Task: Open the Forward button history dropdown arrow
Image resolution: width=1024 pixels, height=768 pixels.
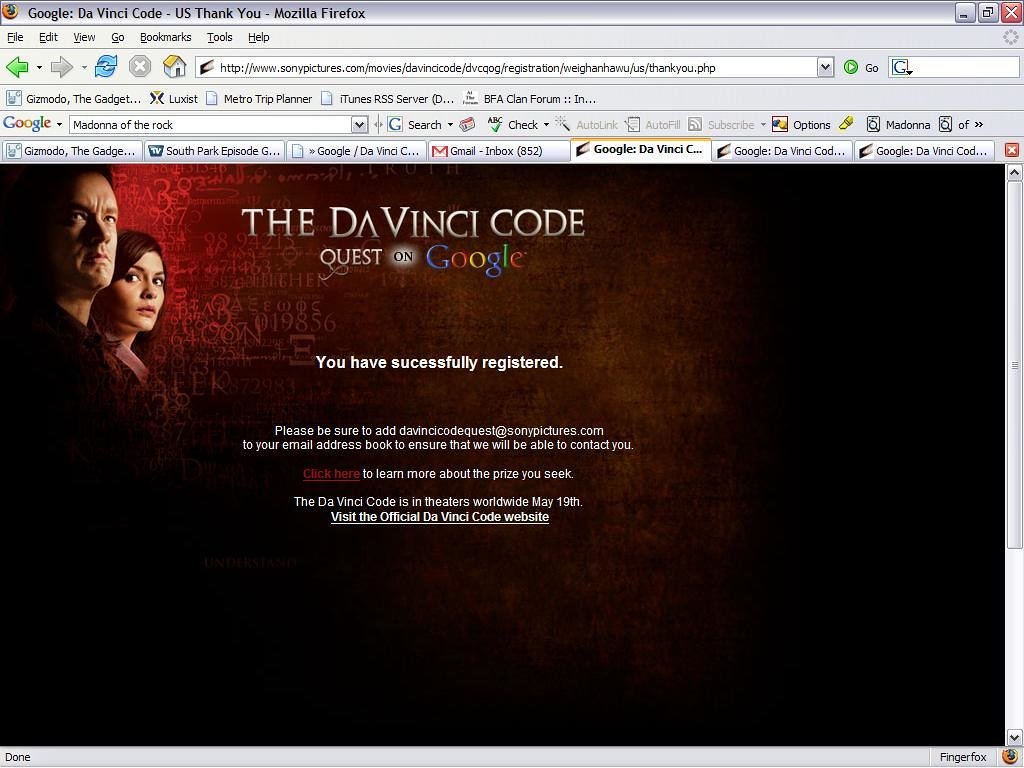Action: coord(84,67)
